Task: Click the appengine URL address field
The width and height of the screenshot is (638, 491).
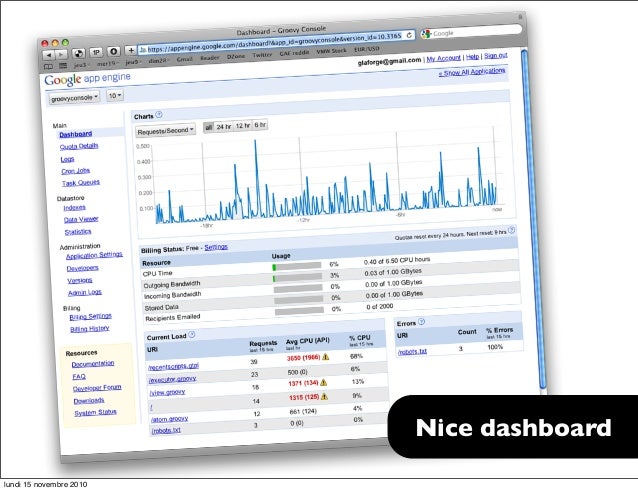Action: pyautogui.click(x=275, y=43)
